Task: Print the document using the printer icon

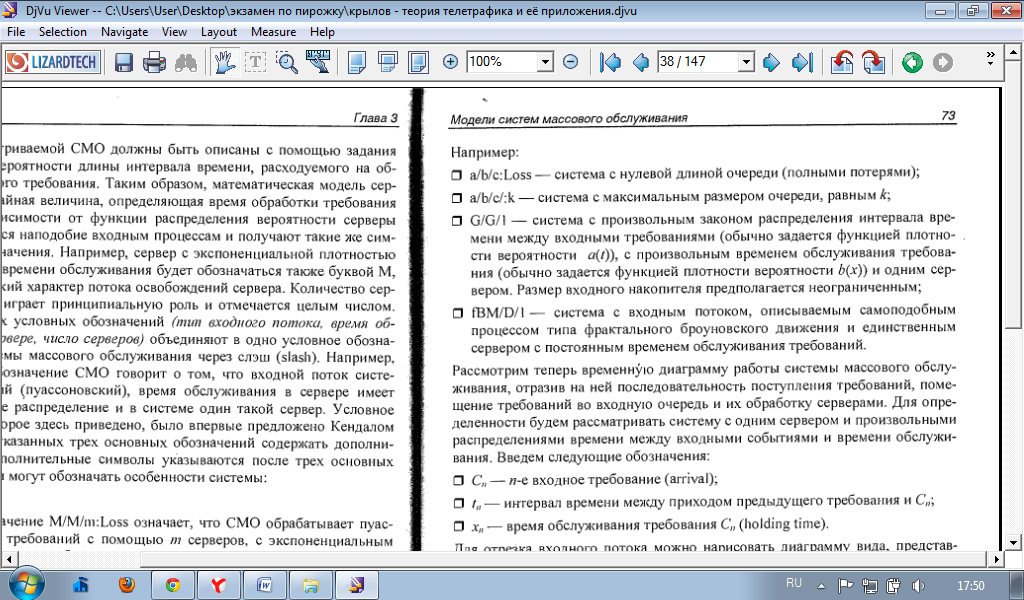Action: point(155,63)
